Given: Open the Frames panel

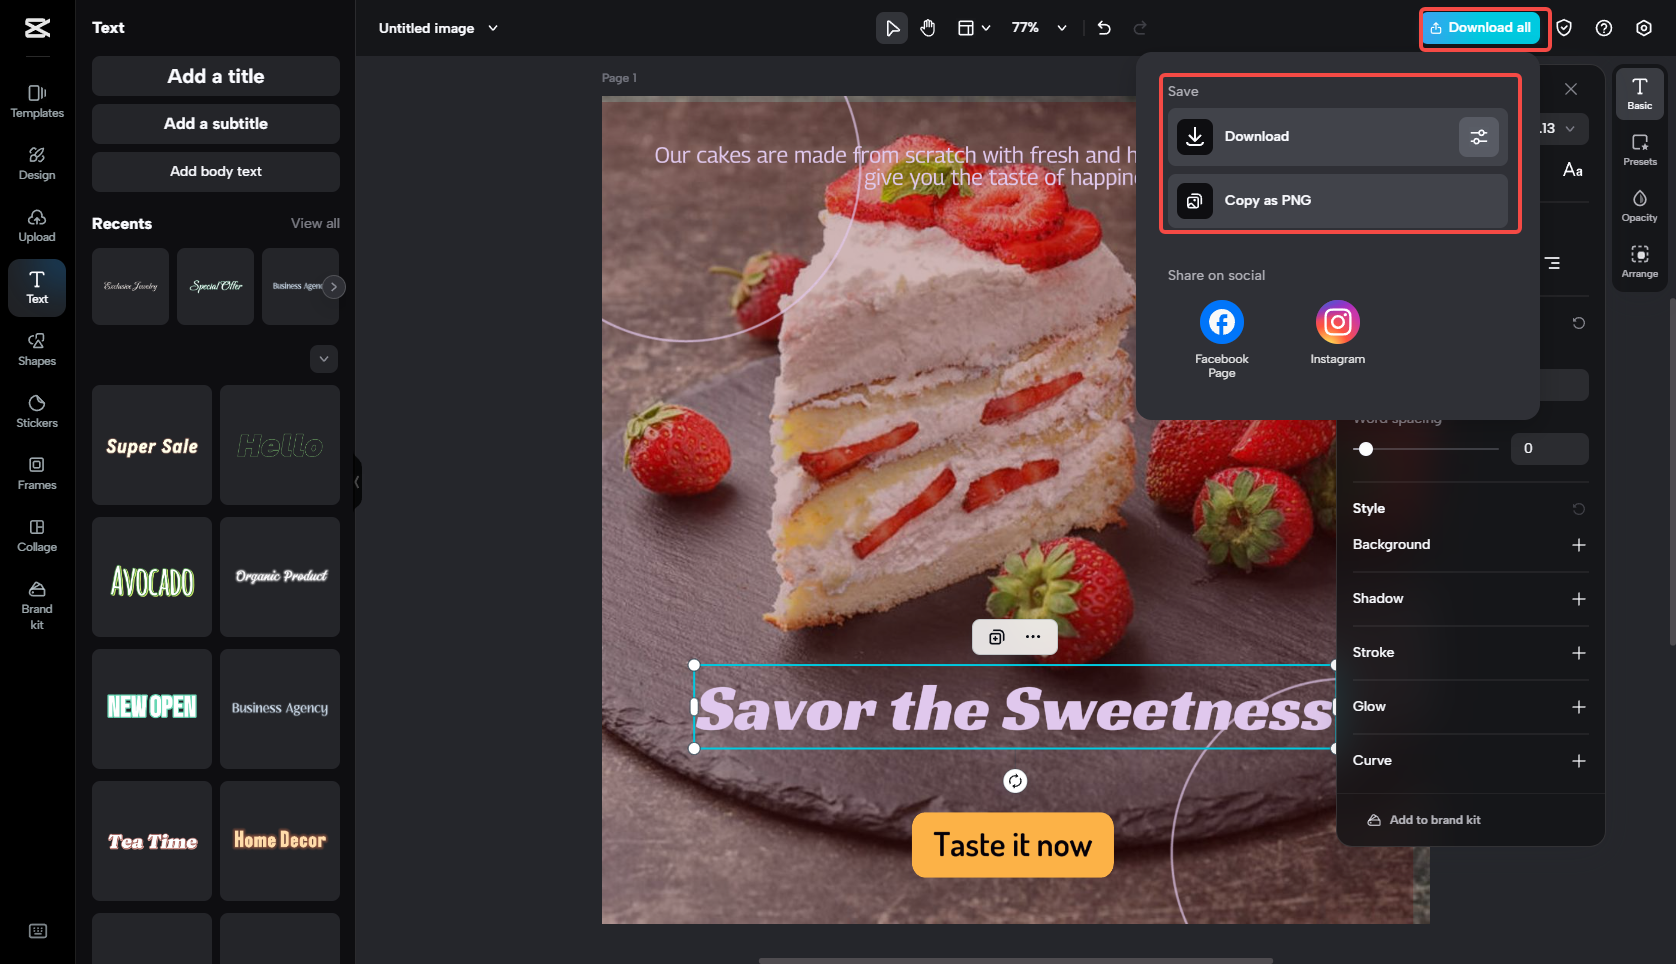Looking at the screenshot, I should coord(37,474).
